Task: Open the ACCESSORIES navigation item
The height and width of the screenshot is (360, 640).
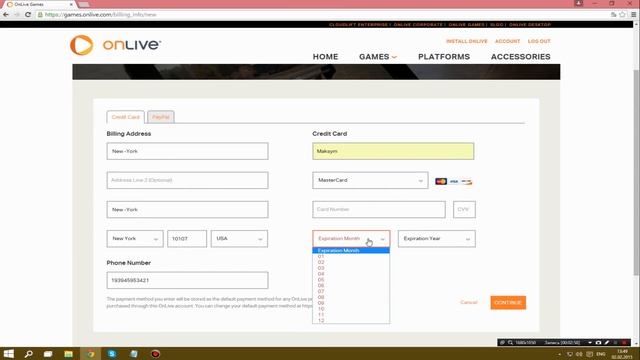Action: [x=520, y=57]
